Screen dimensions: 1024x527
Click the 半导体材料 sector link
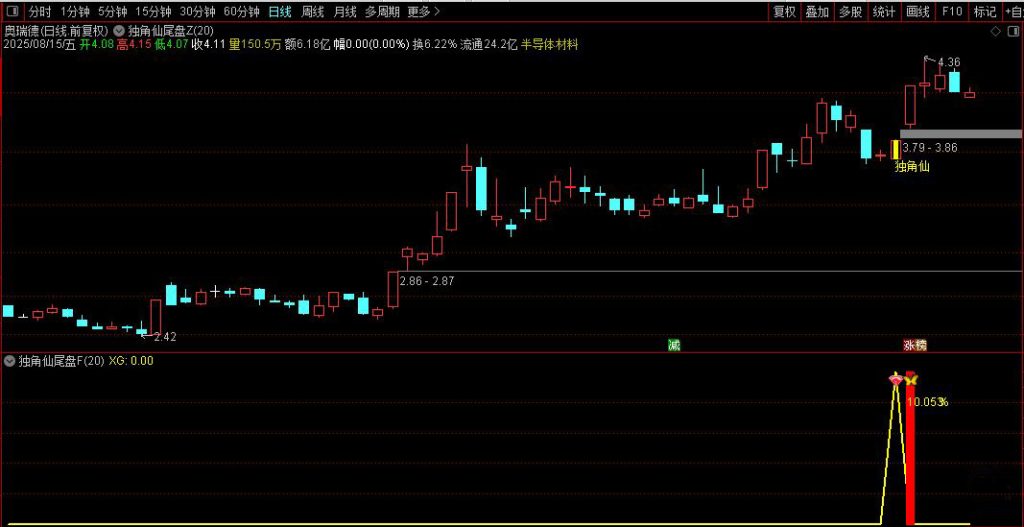click(x=548, y=45)
